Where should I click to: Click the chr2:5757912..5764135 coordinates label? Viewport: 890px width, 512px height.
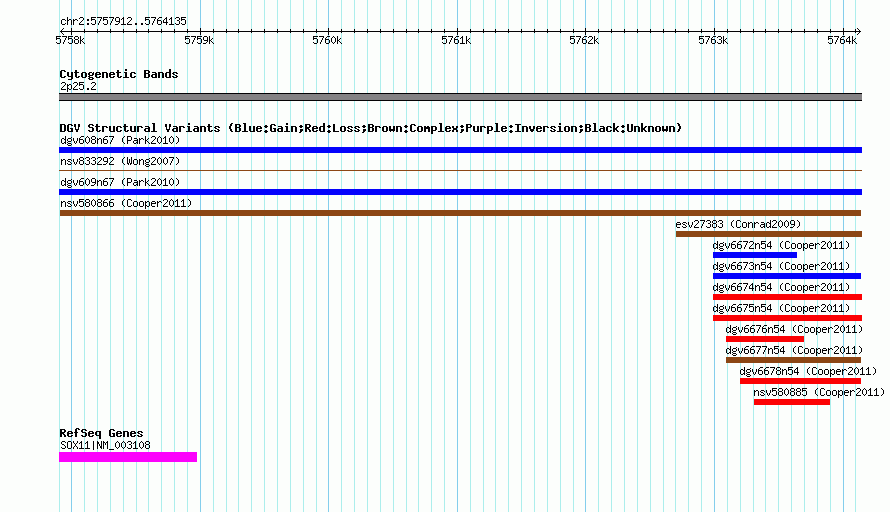pyautogui.click(x=123, y=21)
